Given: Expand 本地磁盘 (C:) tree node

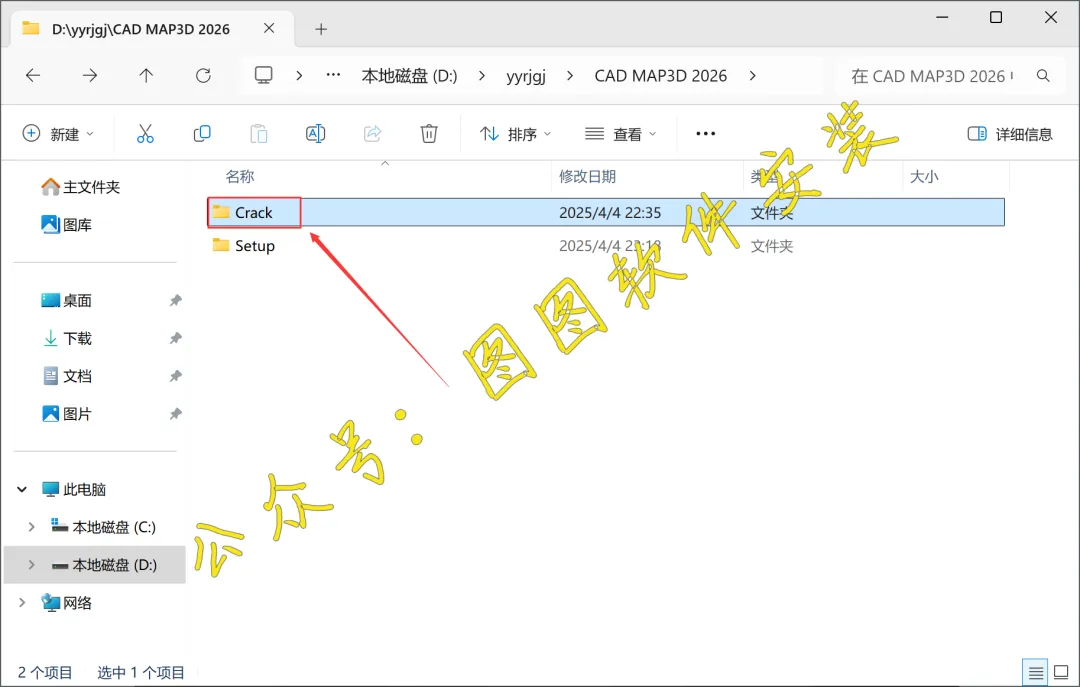Looking at the screenshot, I should click(x=31, y=527).
